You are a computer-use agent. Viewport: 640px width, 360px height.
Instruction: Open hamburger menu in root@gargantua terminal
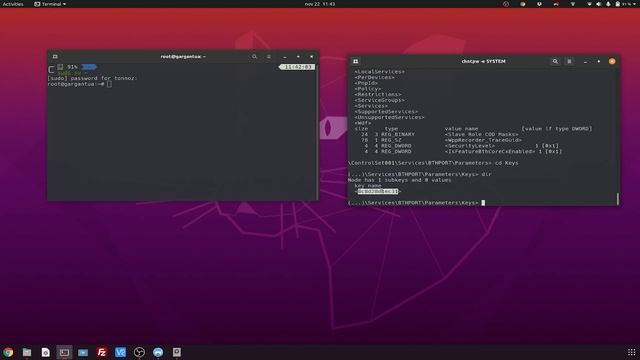click(269, 57)
